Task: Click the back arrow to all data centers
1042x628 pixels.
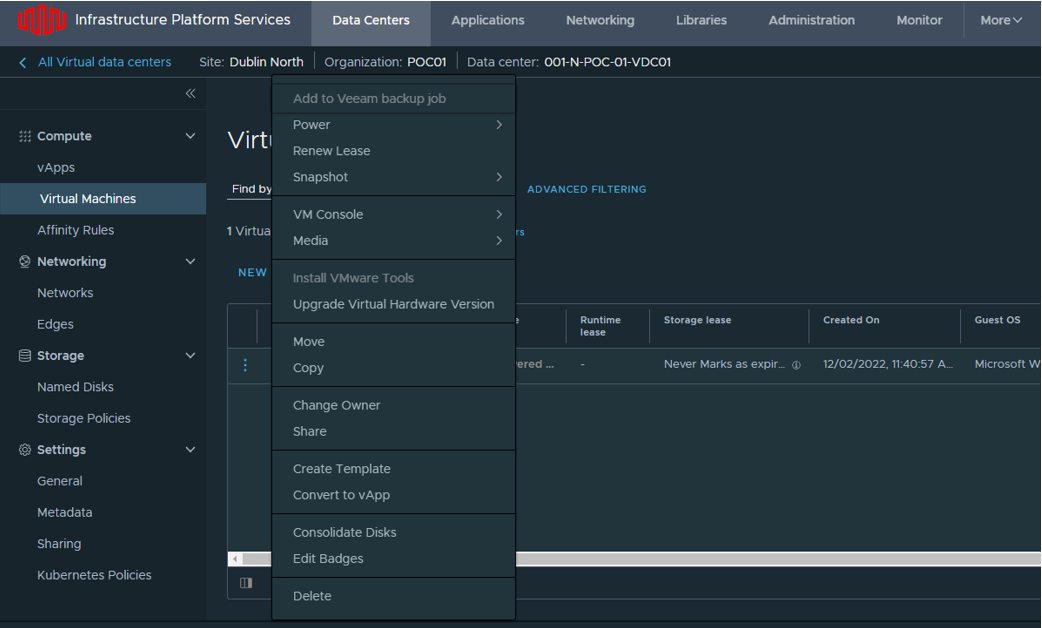Action: [23, 62]
